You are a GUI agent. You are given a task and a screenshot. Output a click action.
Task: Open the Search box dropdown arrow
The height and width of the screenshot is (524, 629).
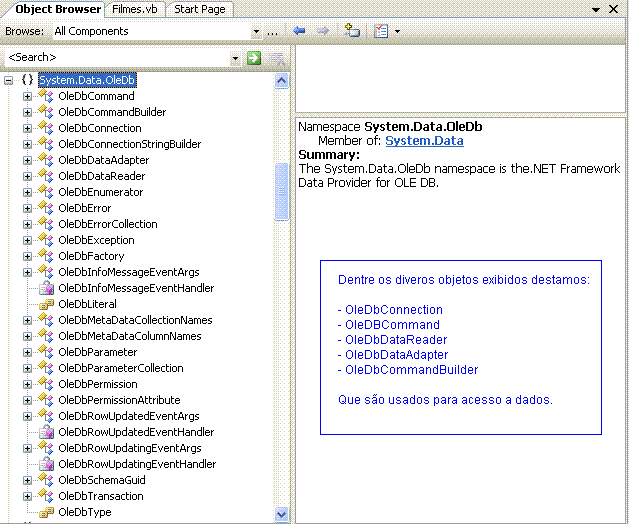(235, 59)
